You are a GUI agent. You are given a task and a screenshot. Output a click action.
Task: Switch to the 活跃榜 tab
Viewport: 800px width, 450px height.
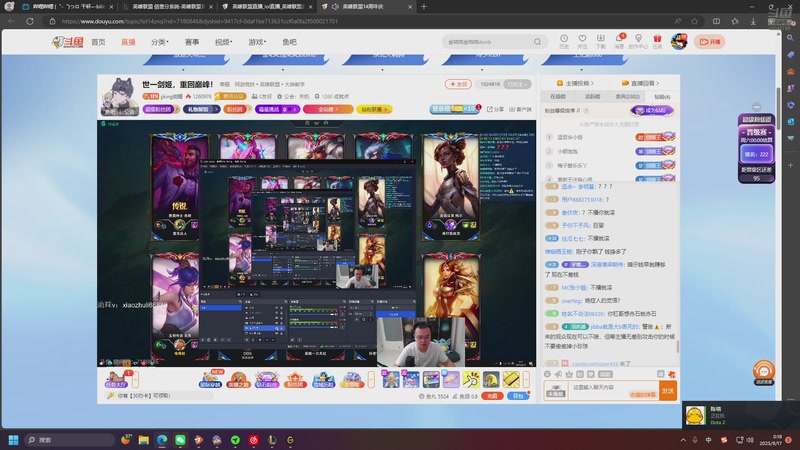[x=592, y=96]
